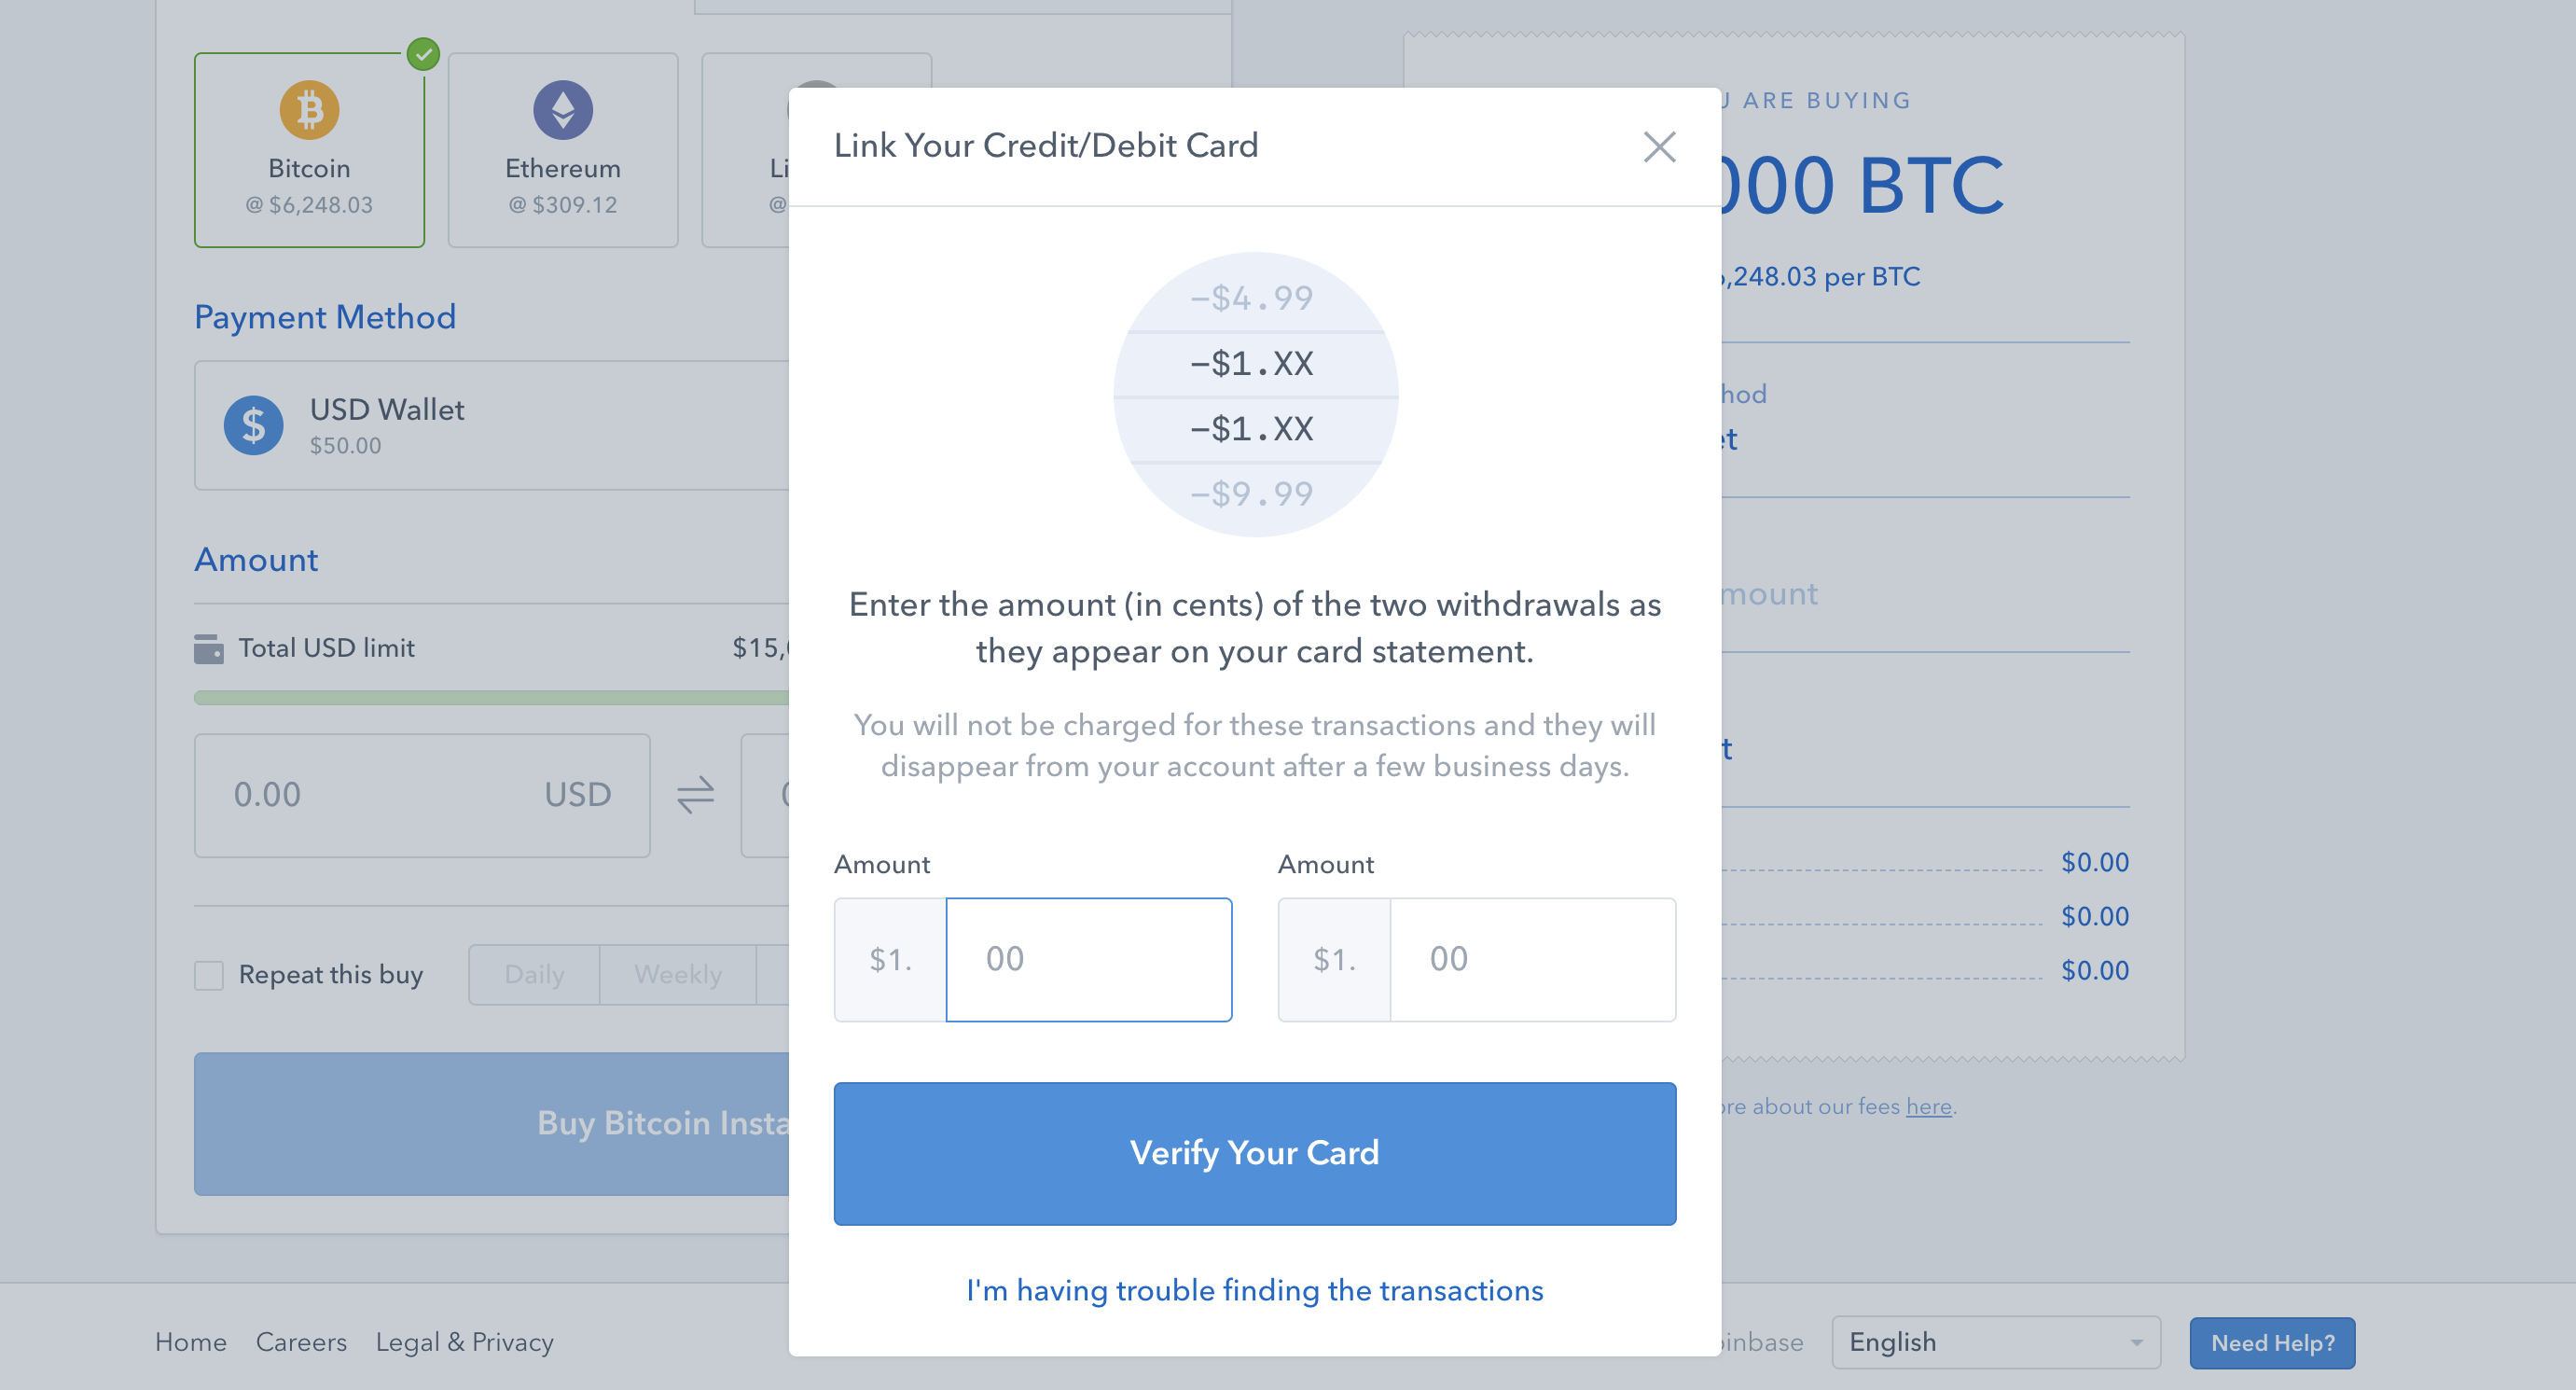Click the Ethereum cryptocurrency icon
Screen dimensions: 2576x1390
562,113
